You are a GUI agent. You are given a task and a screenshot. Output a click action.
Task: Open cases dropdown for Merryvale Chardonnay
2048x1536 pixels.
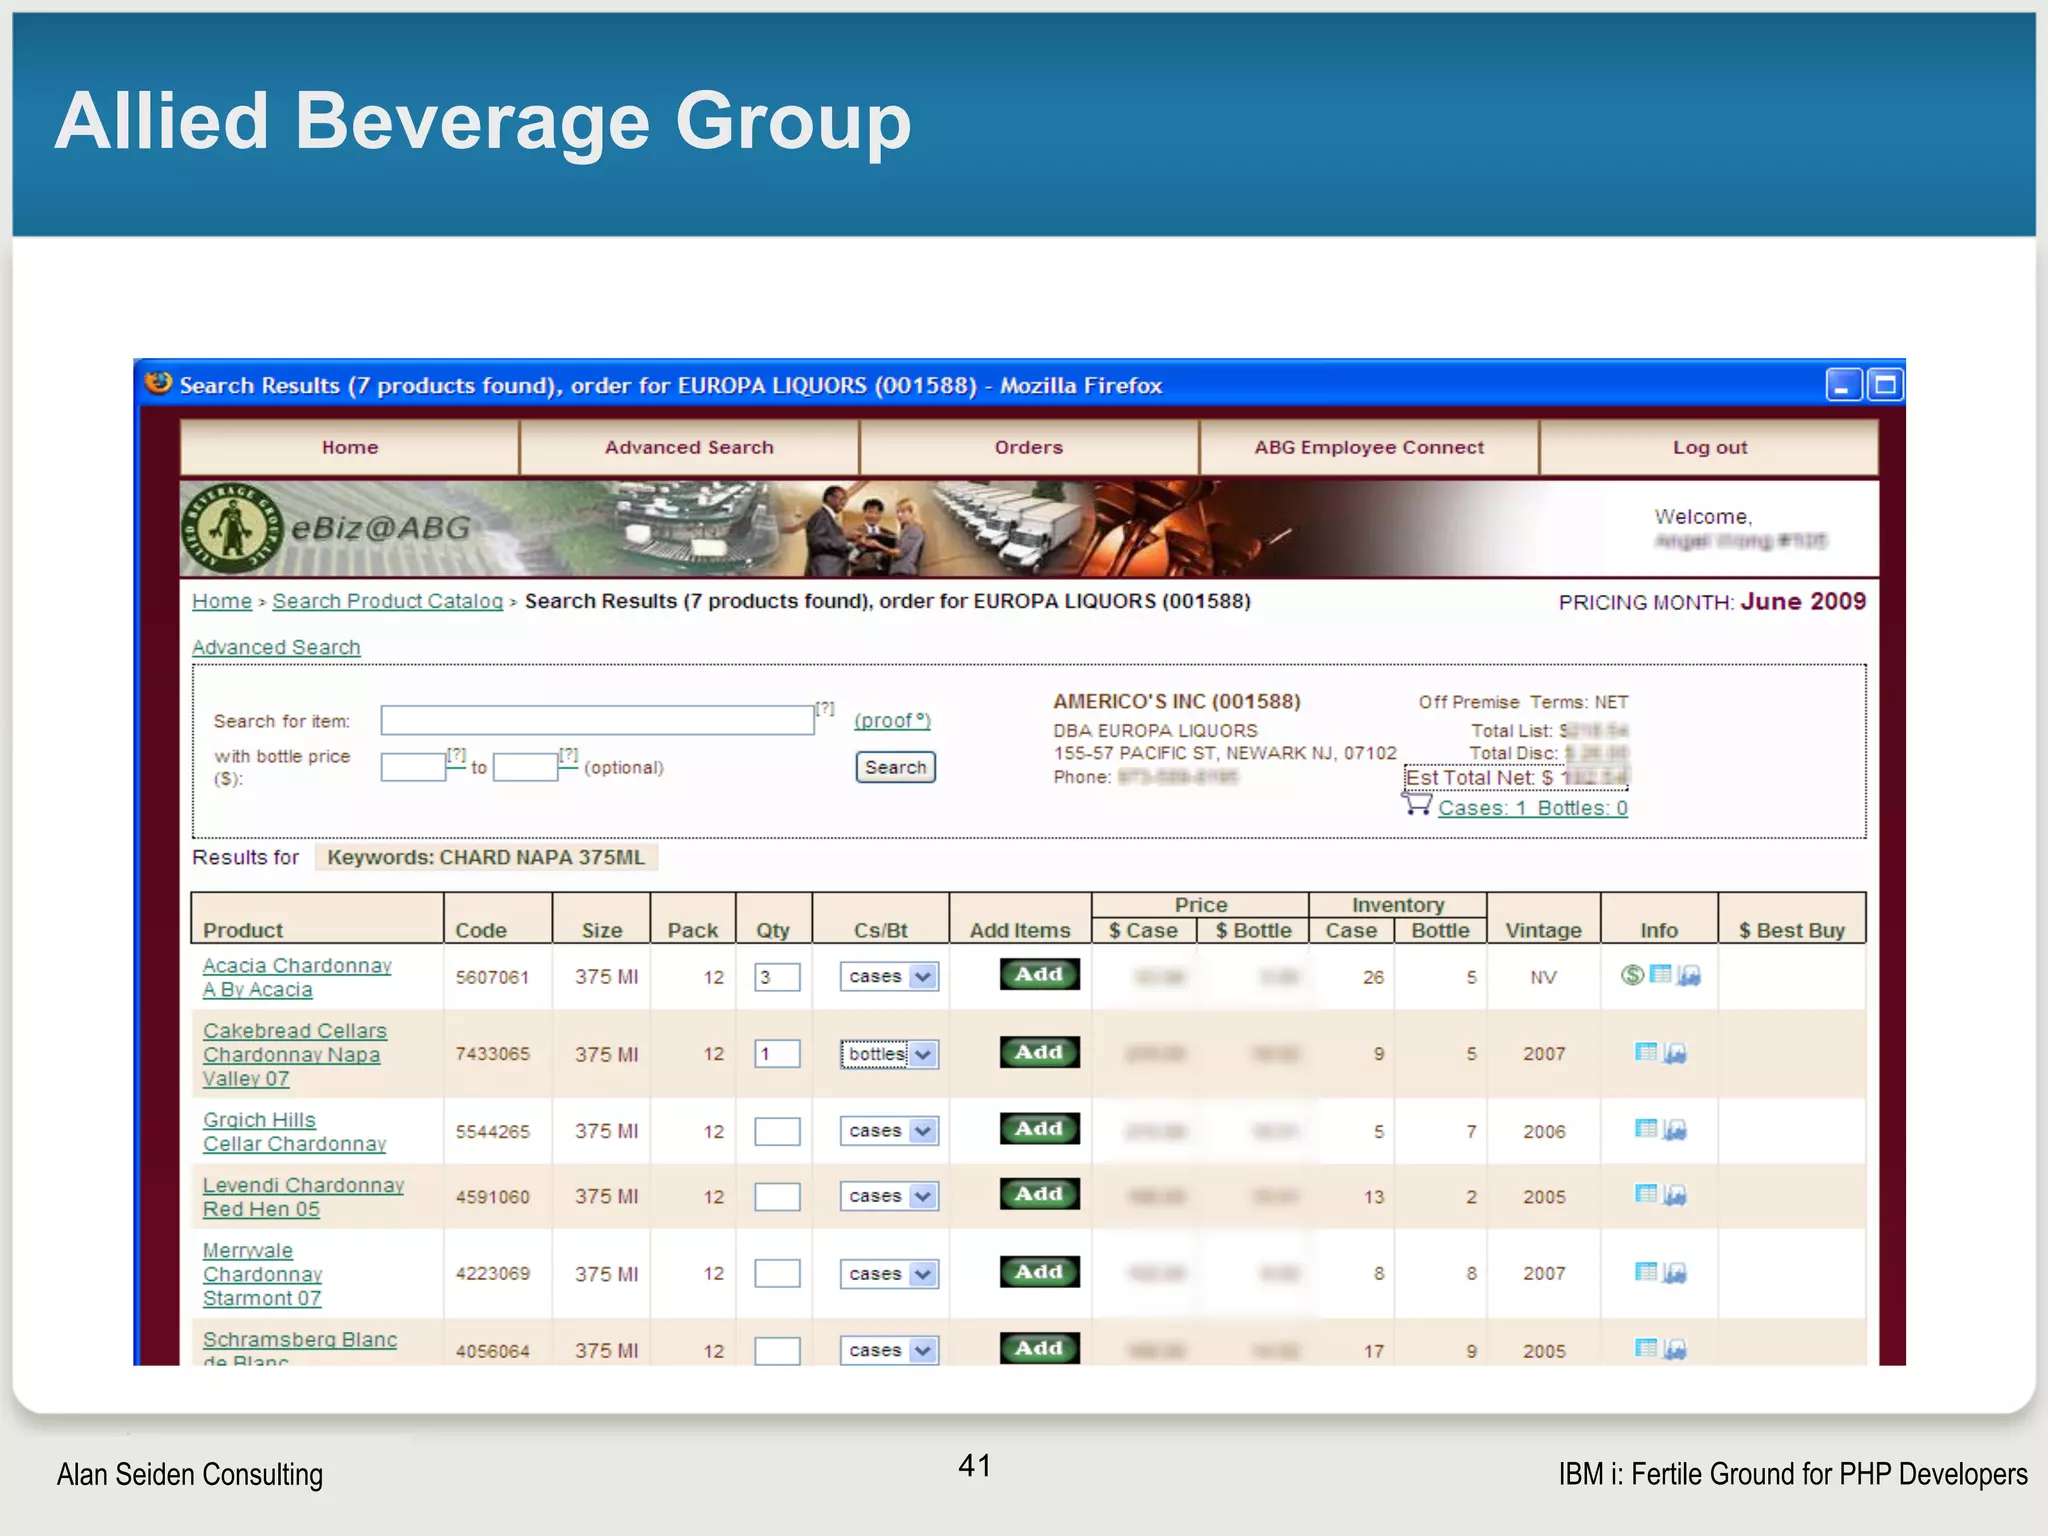889,1274
